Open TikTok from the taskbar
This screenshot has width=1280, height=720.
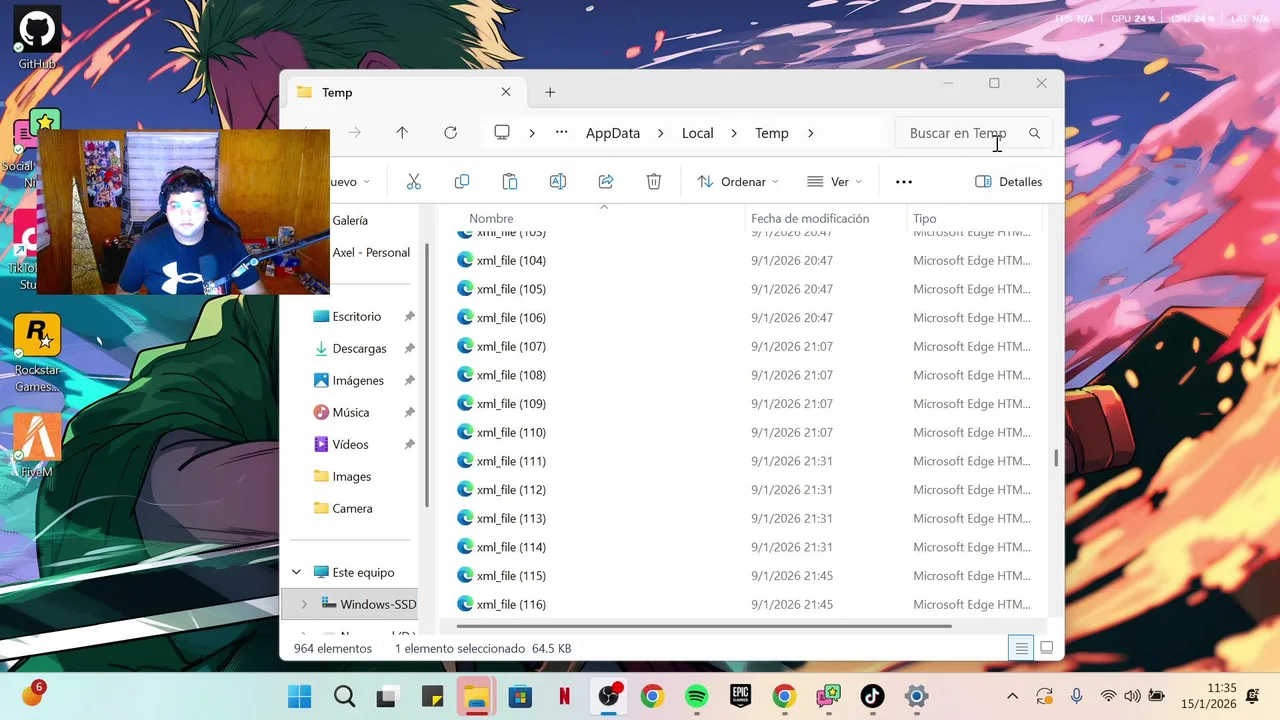click(x=872, y=696)
